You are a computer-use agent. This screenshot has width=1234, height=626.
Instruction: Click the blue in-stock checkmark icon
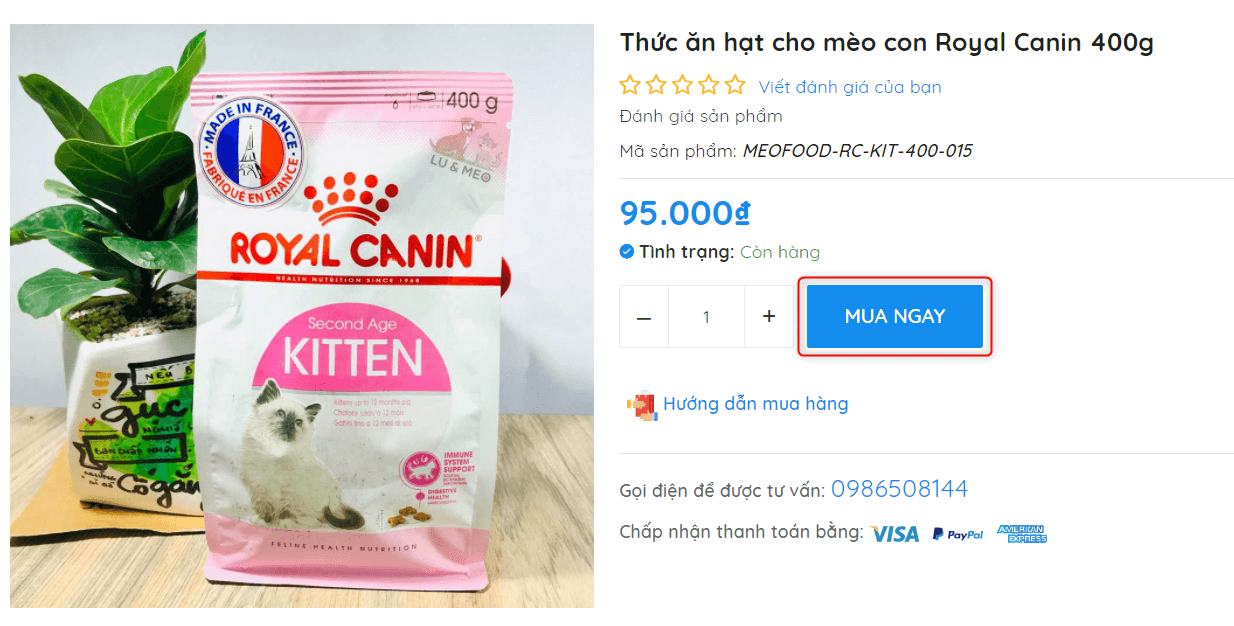(627, 252)
